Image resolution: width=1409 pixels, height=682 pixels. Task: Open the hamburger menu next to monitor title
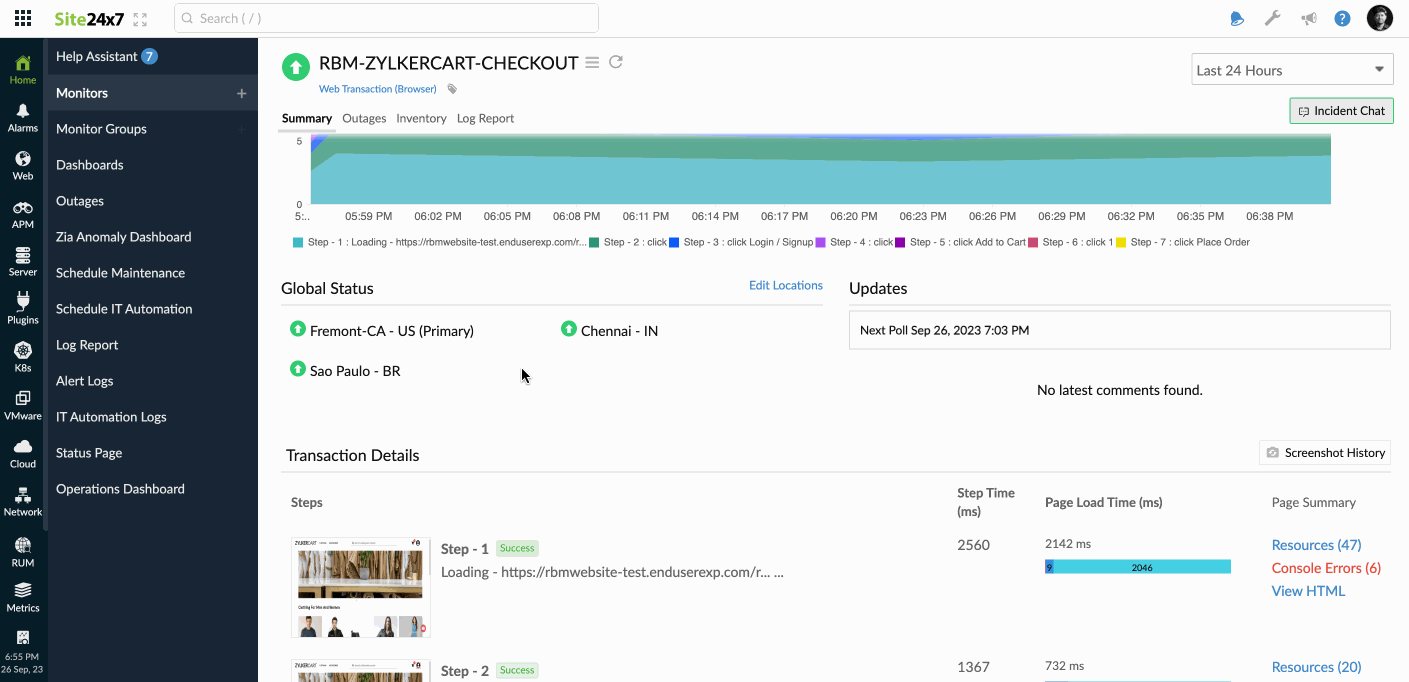click(592, 63)
